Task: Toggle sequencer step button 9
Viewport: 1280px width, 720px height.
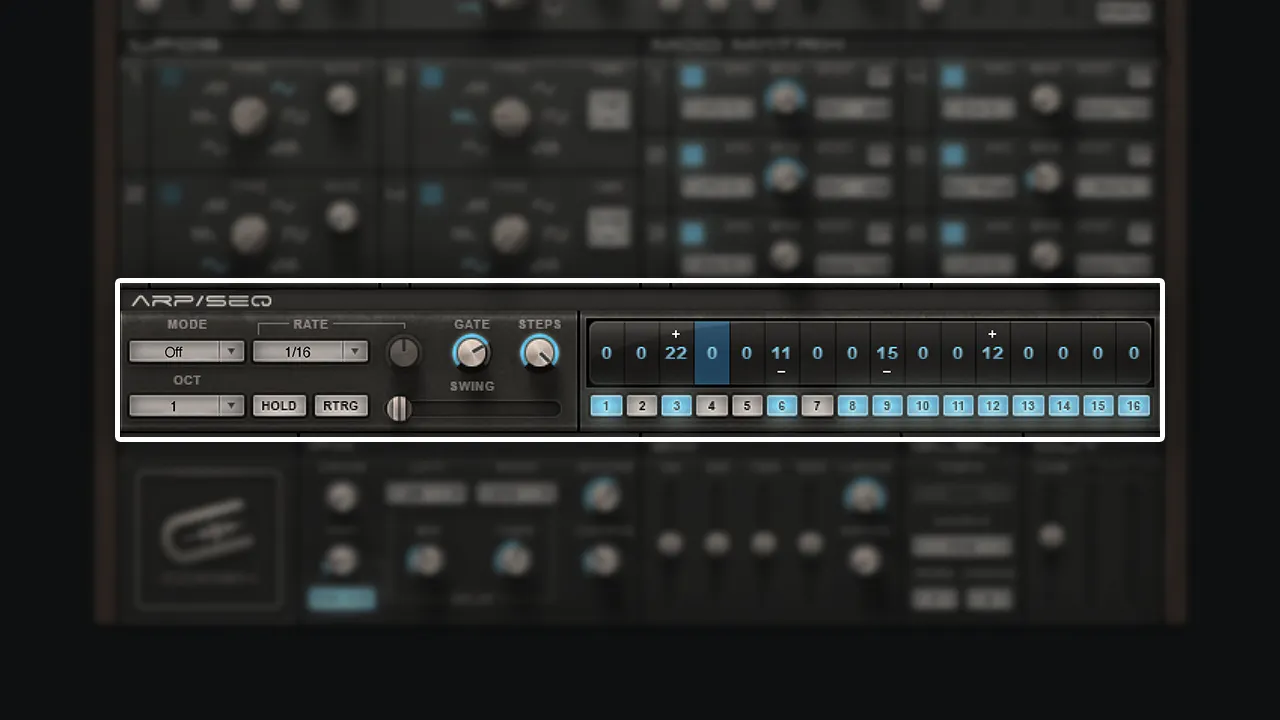Action: [887, 406]
